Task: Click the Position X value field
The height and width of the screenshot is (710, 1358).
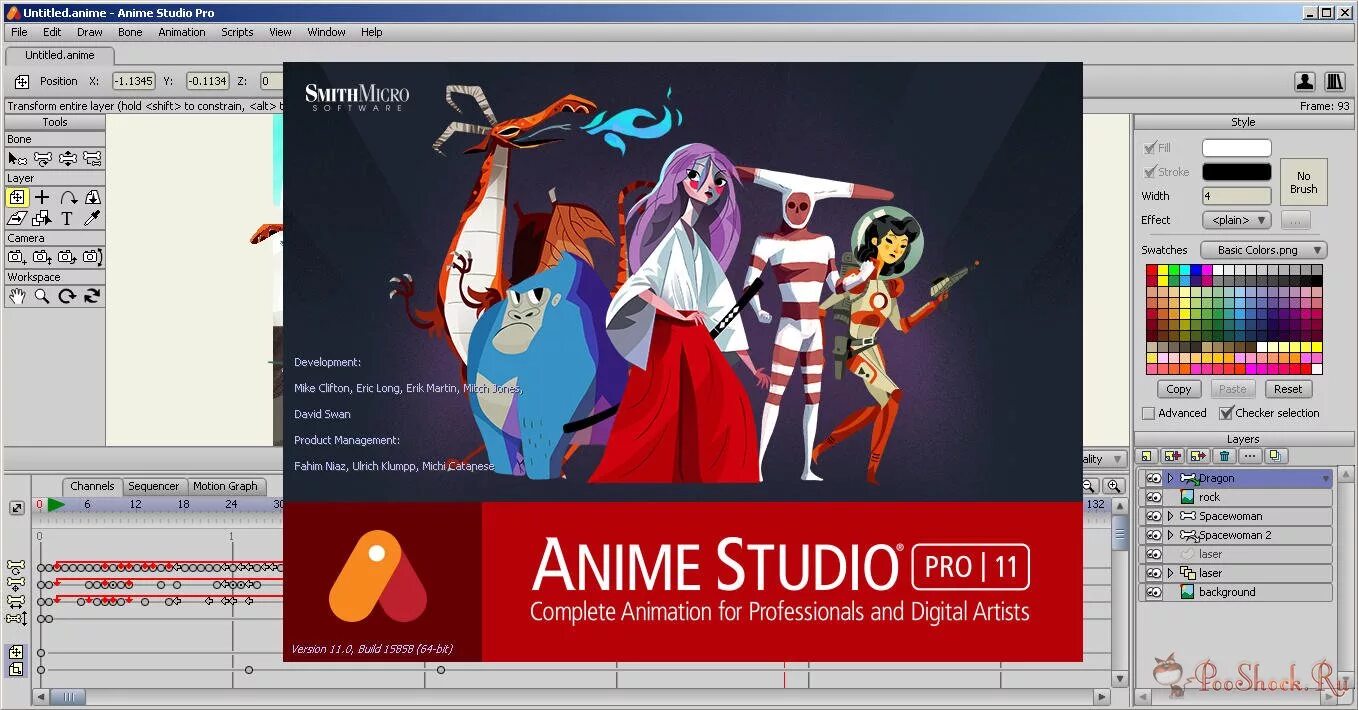Action: 133,81
